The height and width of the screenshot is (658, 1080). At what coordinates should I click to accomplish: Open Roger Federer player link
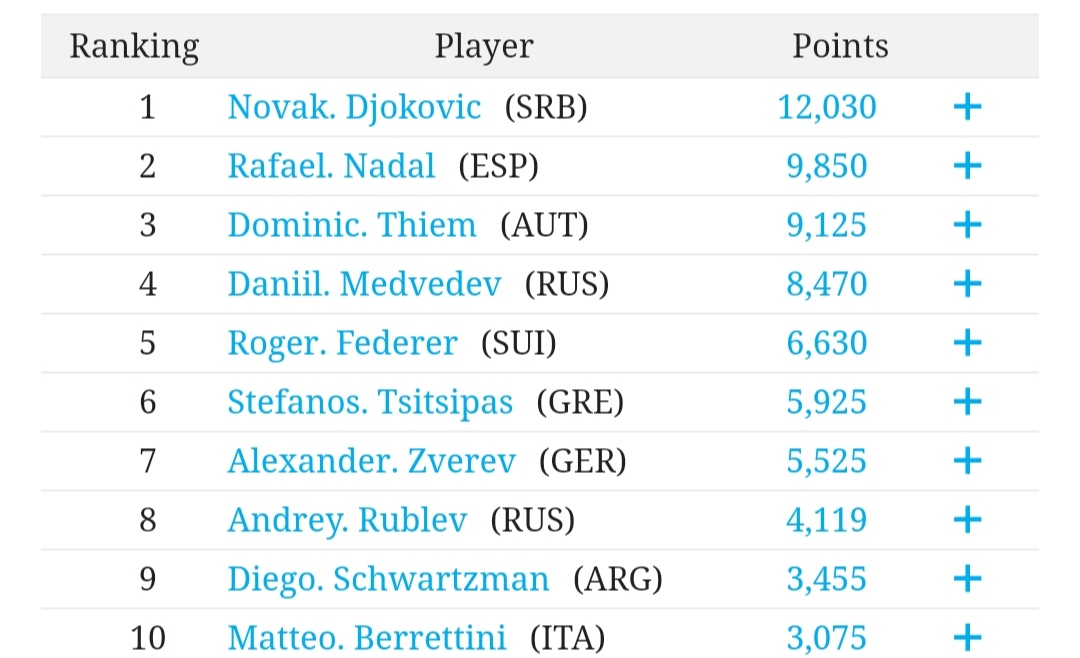pos(342,343)
